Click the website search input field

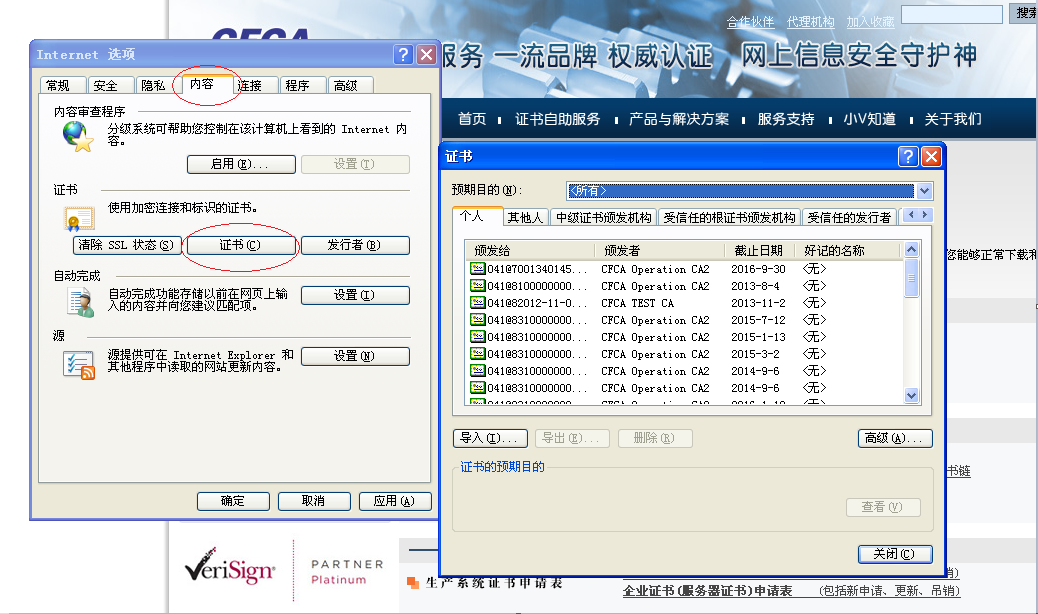pos(951,14)
